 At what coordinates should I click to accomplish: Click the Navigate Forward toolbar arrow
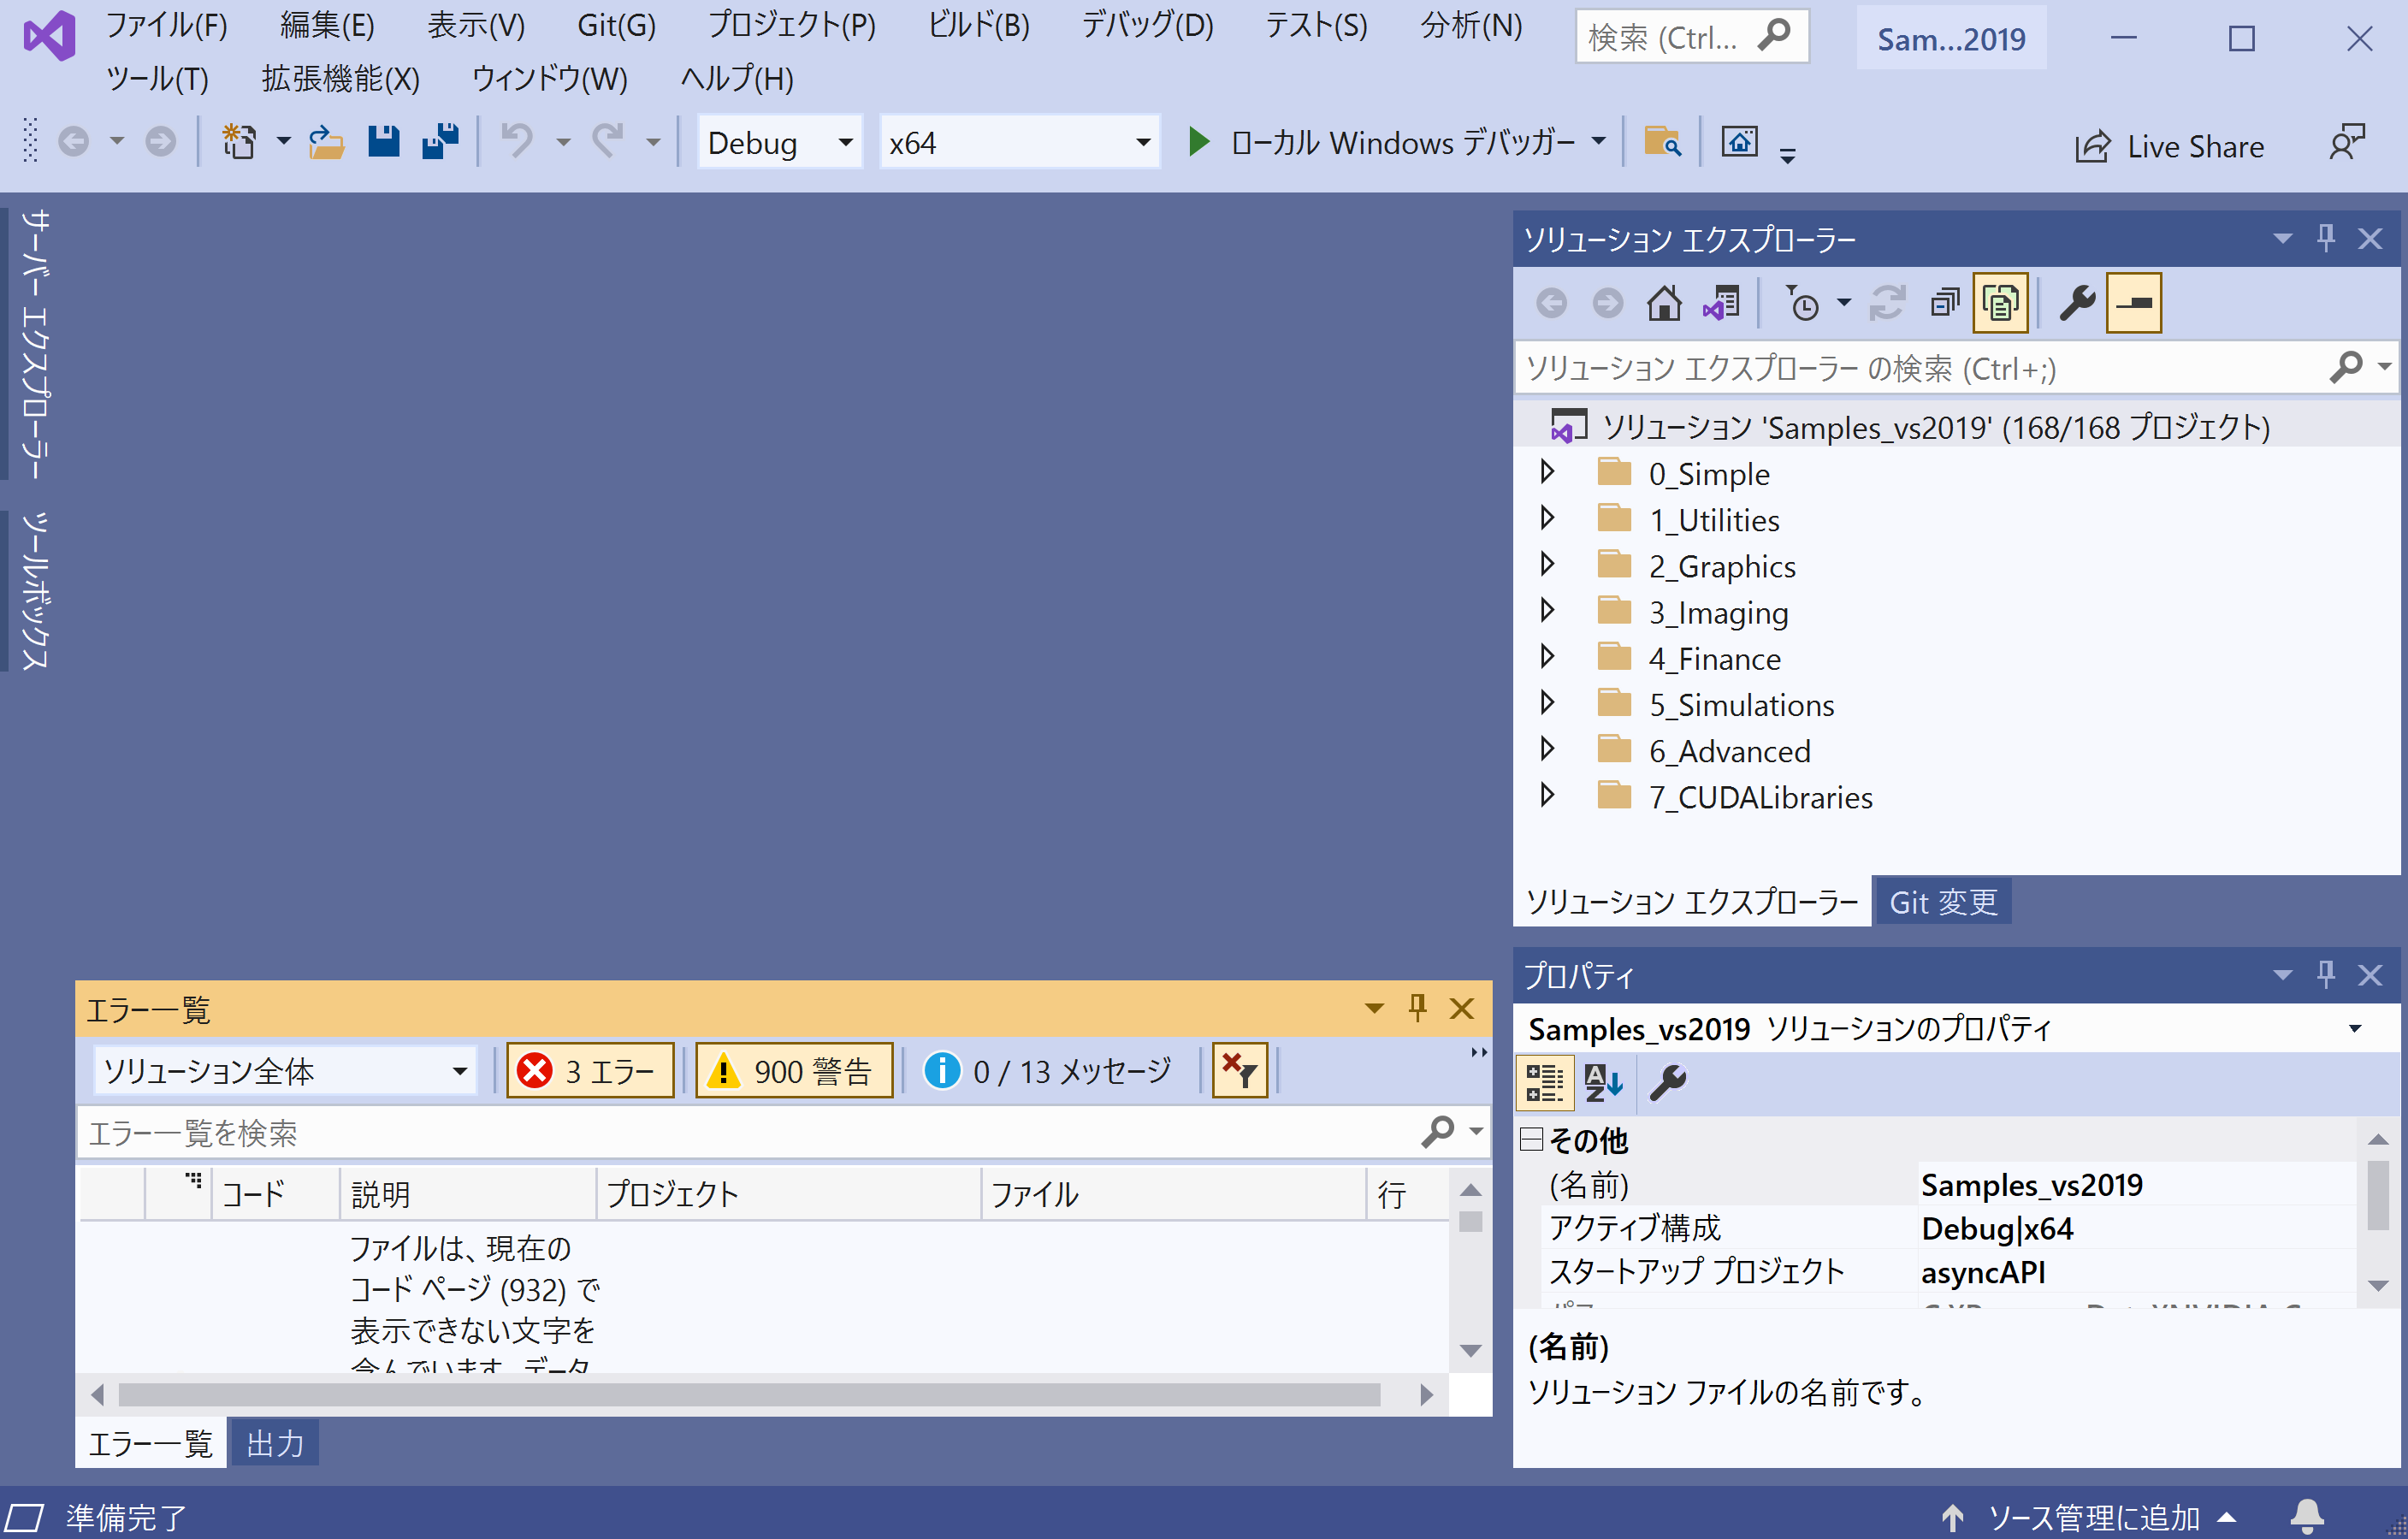coord(160,142)
